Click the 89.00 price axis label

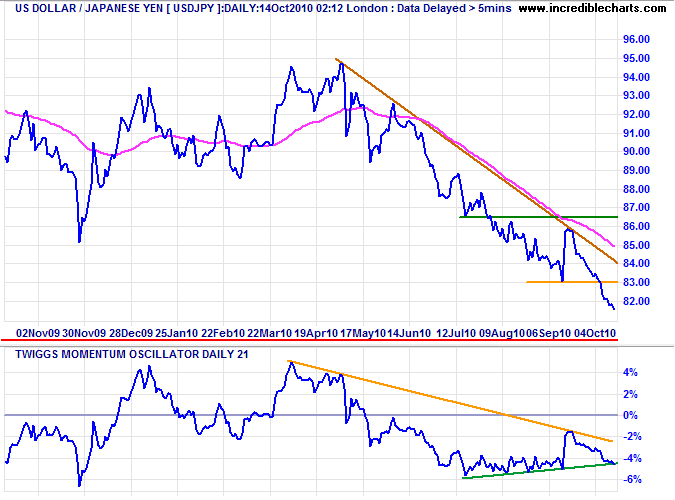click(x=636, y=170)
